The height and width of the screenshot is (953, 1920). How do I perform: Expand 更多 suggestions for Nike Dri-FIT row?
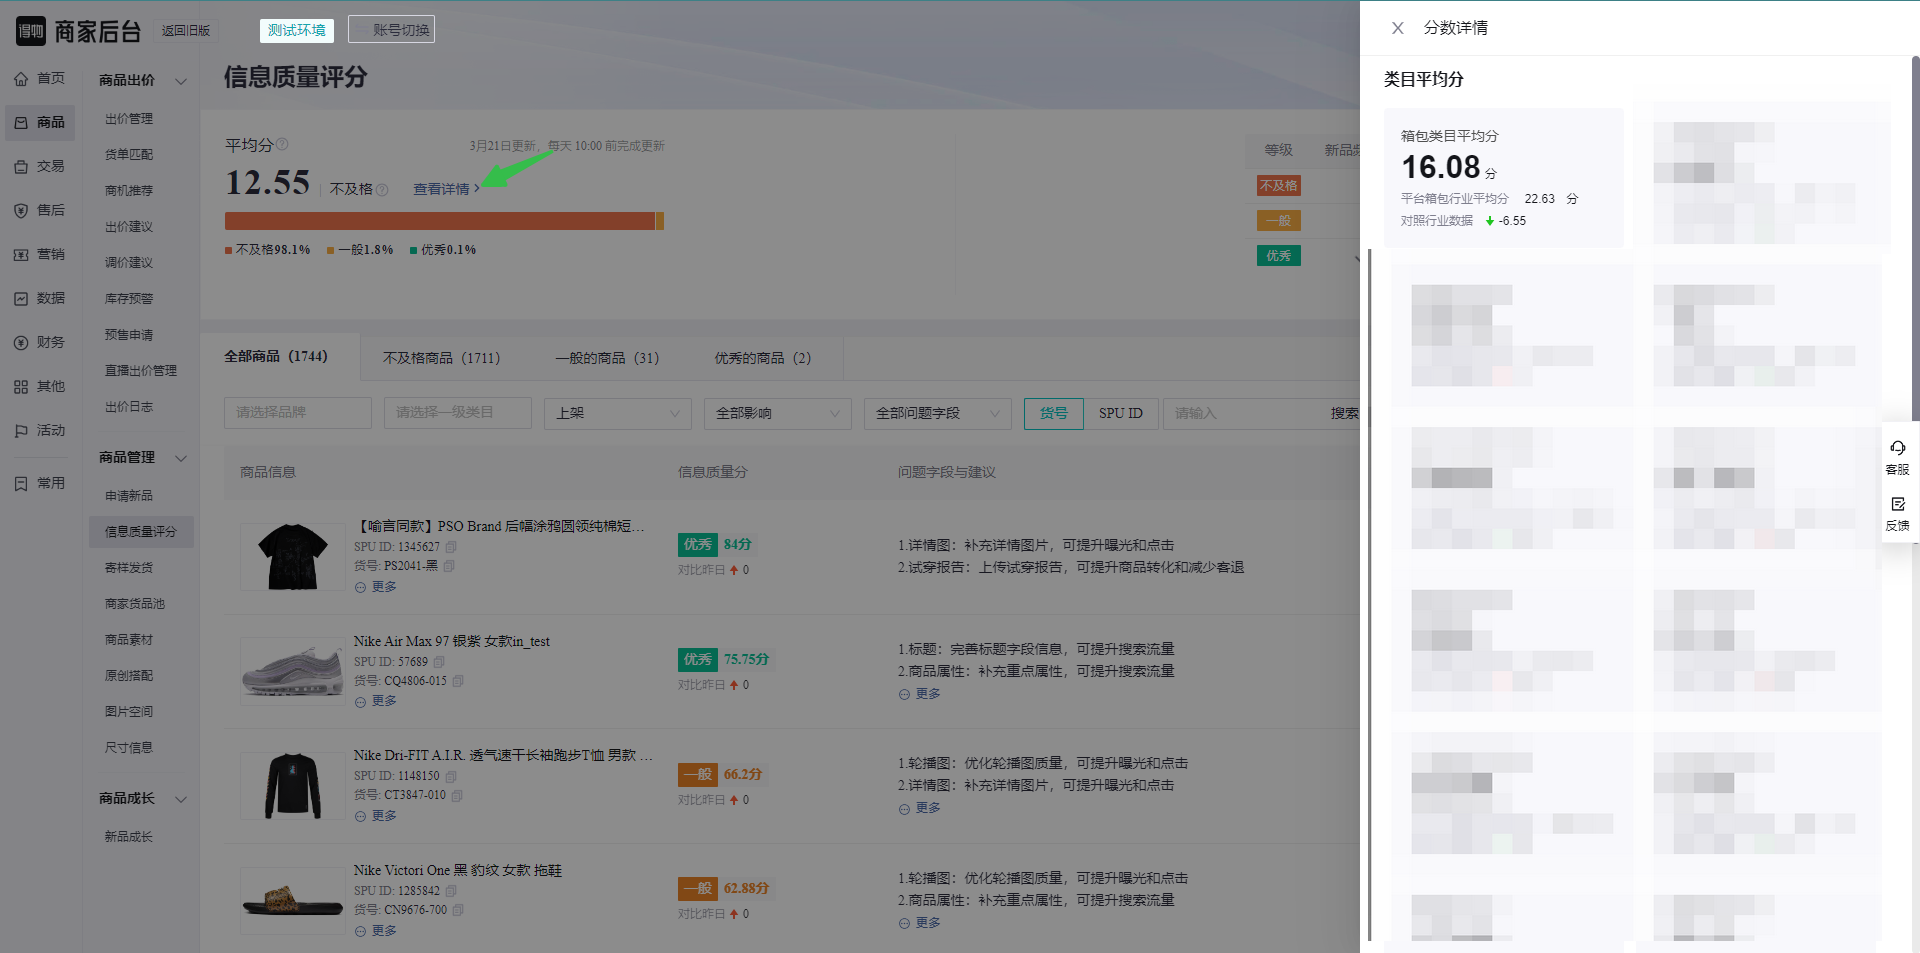[920, 808]
